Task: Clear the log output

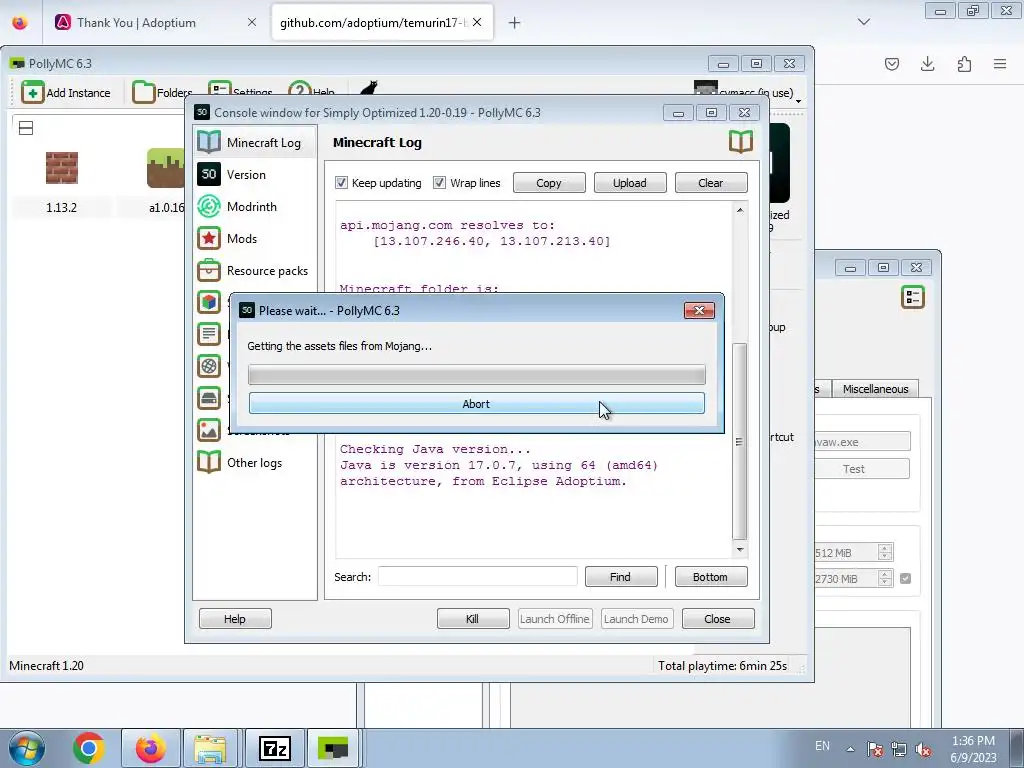Action: (711, 183)
